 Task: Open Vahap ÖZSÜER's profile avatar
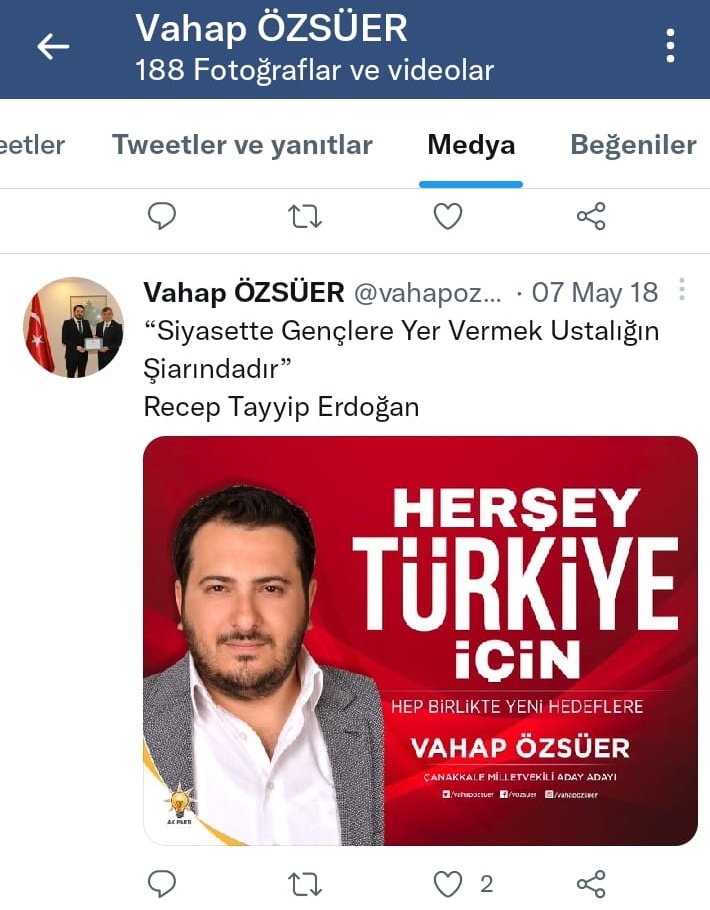[x=73, y=327]
